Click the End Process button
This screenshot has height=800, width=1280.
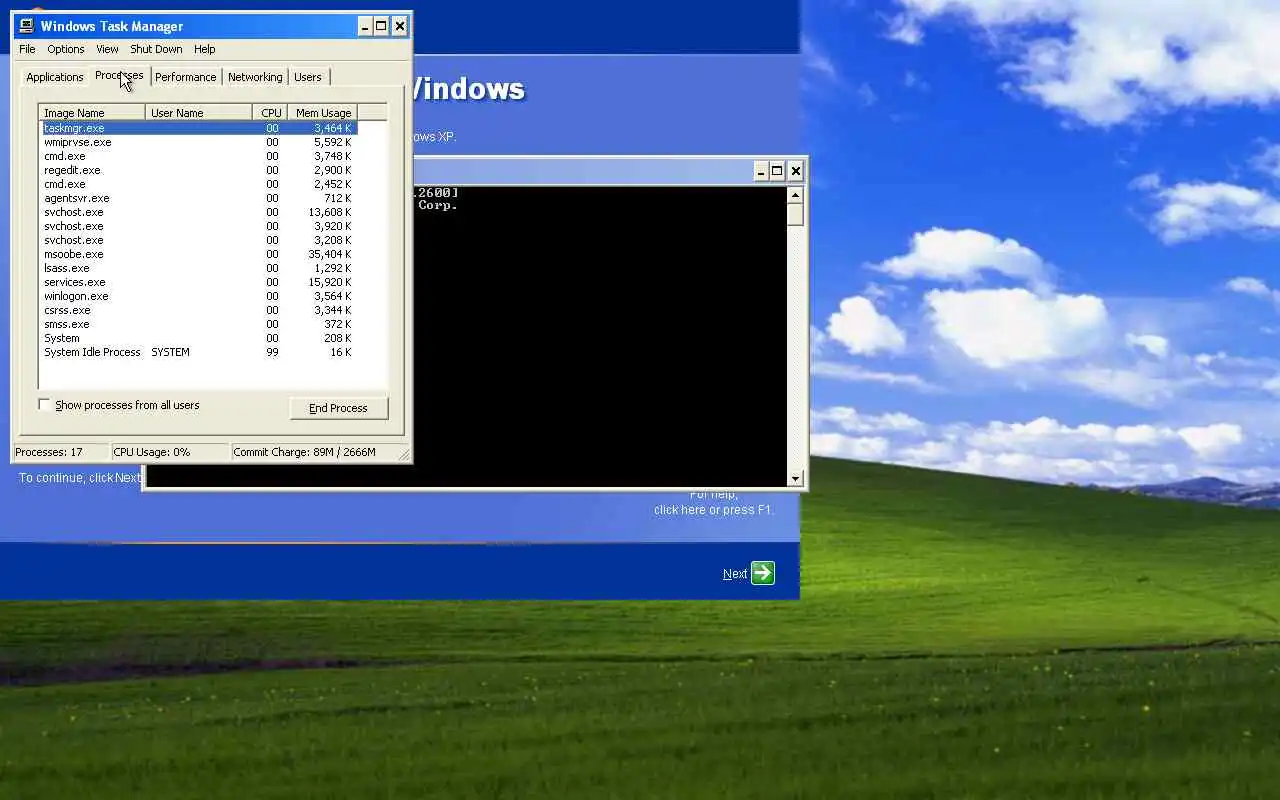point(338,408)
